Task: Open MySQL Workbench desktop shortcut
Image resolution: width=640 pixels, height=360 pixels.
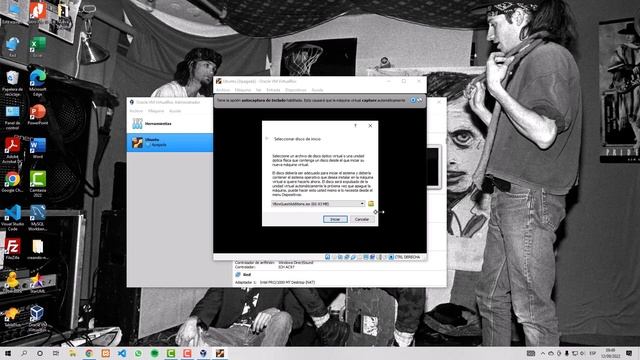Action: point(38,218)
